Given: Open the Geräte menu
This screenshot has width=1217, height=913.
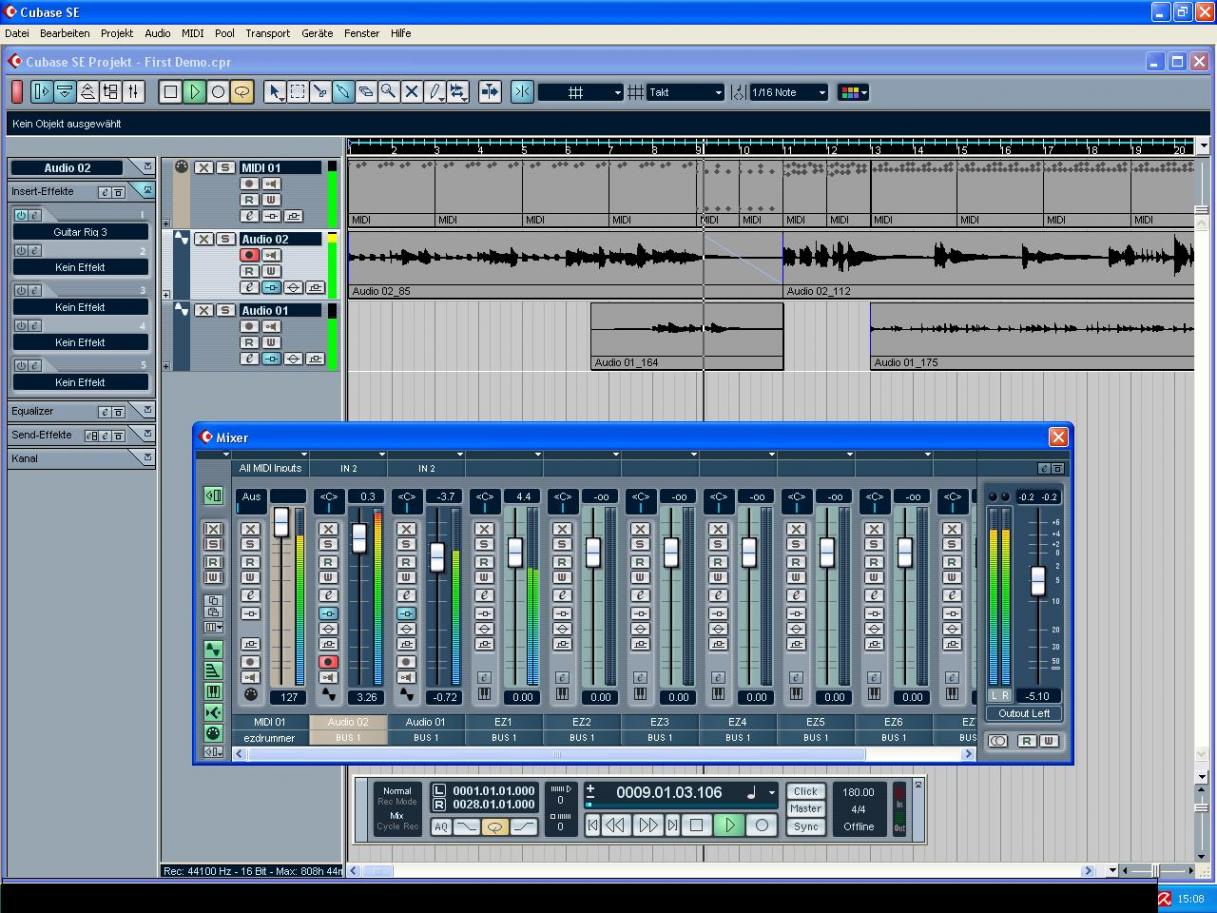Looking at the screenshot, I should (318, 33).
